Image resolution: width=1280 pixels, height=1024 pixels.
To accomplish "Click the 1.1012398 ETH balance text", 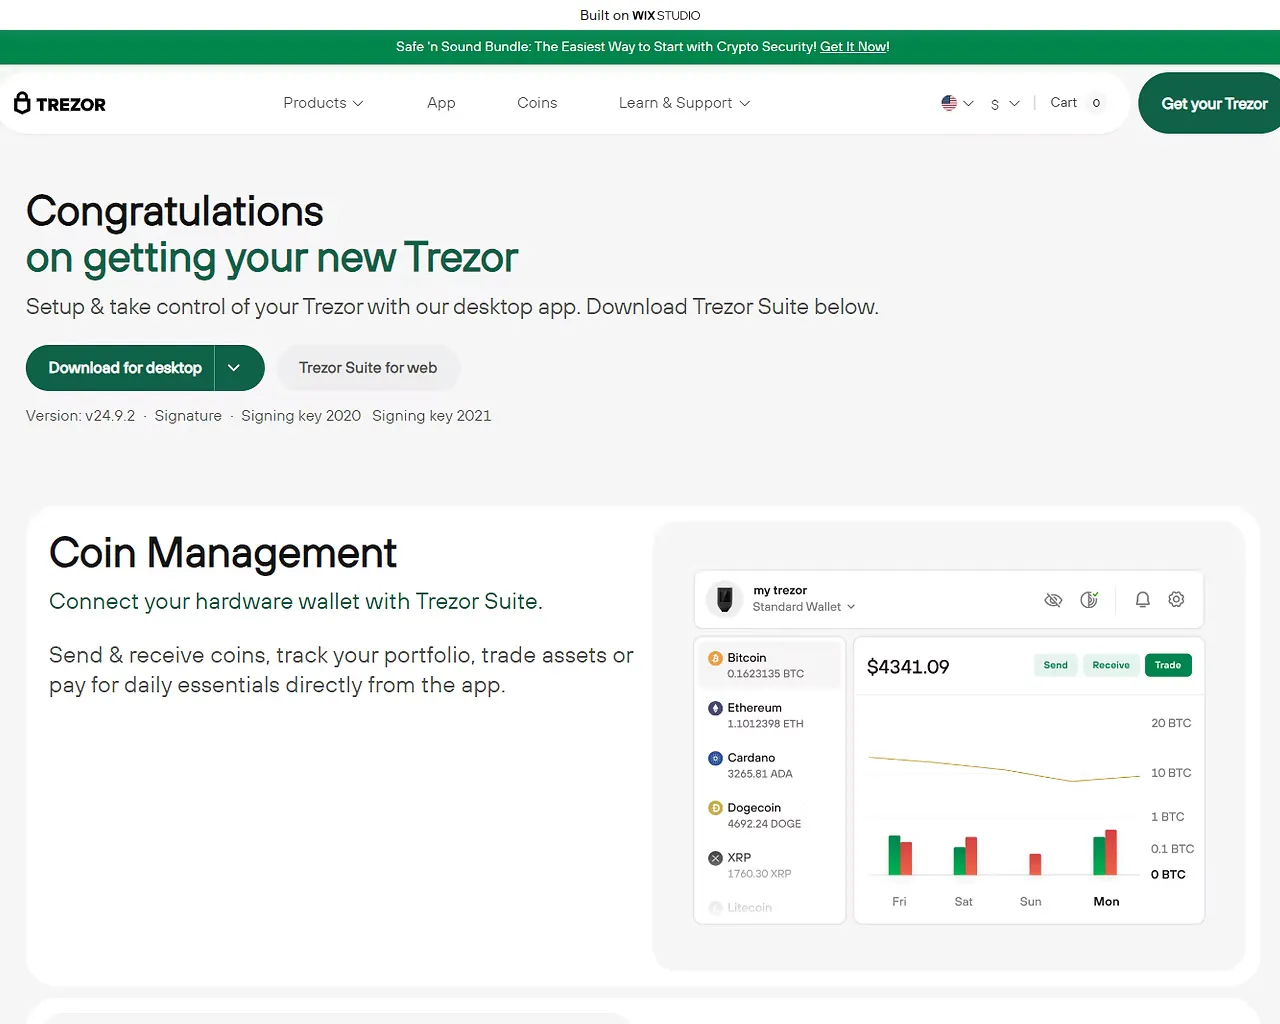I will point(765,724).
